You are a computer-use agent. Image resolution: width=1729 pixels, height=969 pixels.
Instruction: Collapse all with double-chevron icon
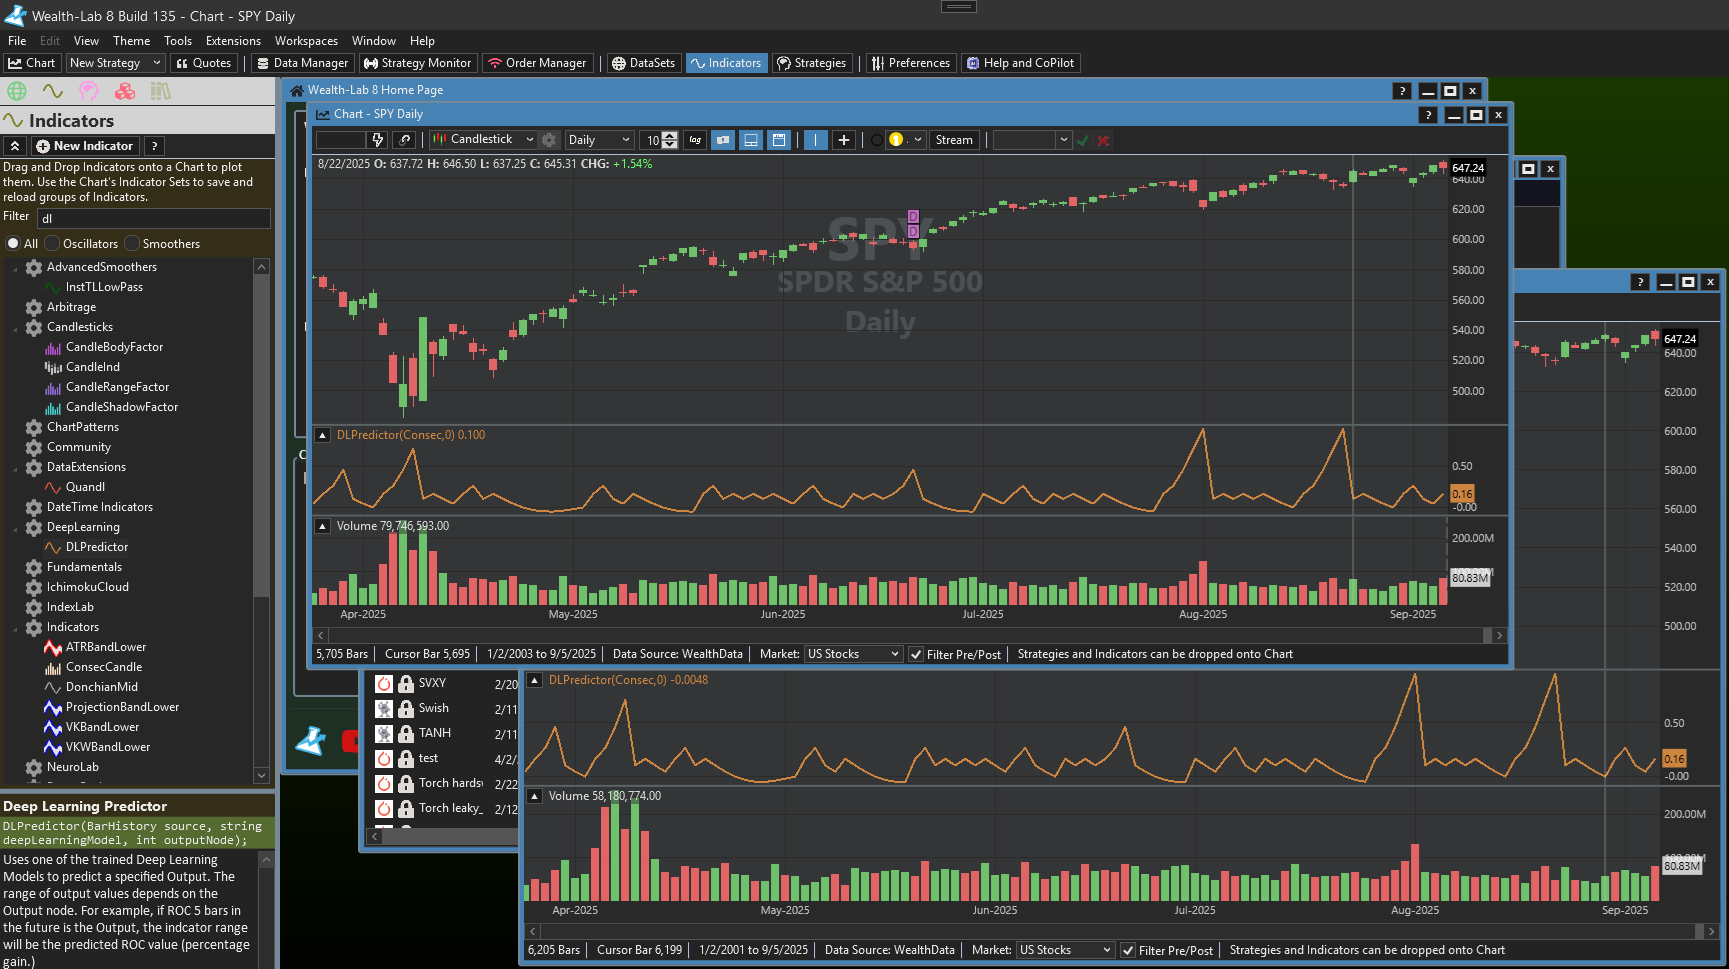(15, 146)
